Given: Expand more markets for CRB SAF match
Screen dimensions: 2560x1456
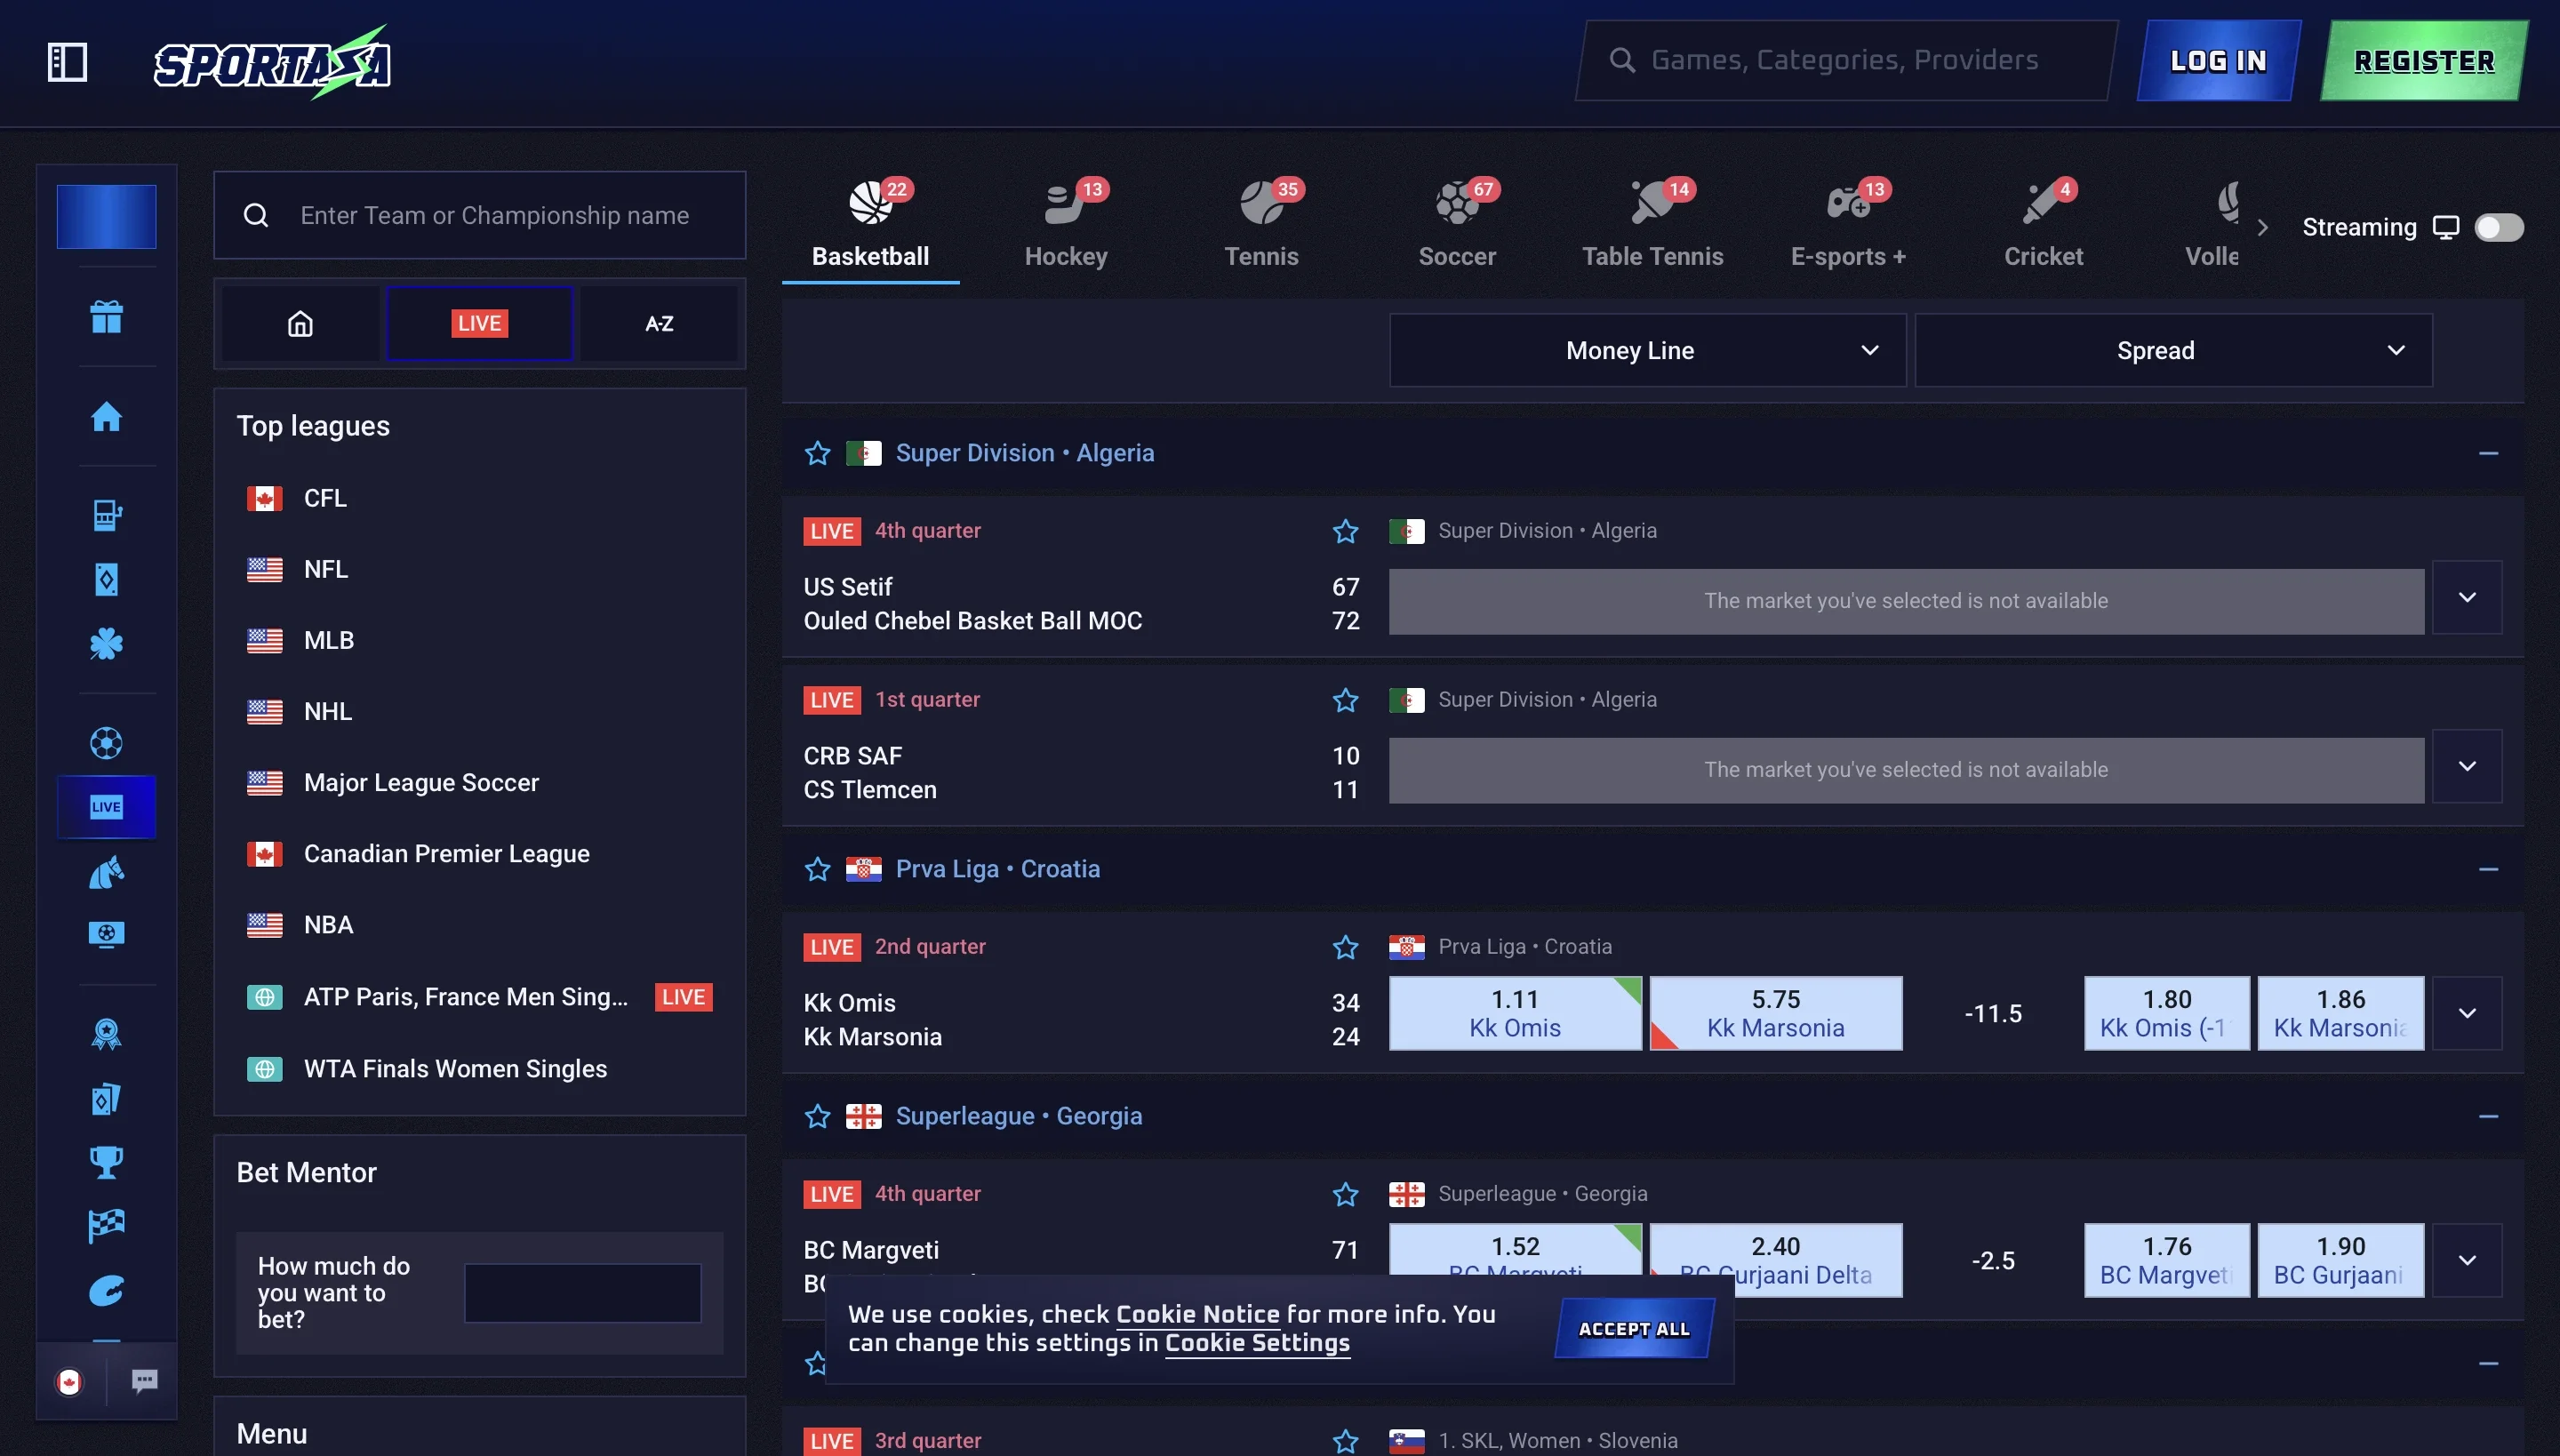Looking at the screenshot, I should click(x=2467, y=766).
